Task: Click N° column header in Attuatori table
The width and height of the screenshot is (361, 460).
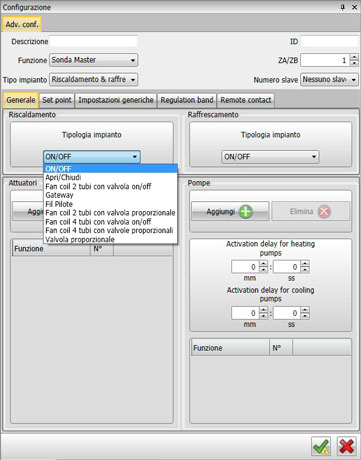Action: pyautogui.click(x=102, y=249)
